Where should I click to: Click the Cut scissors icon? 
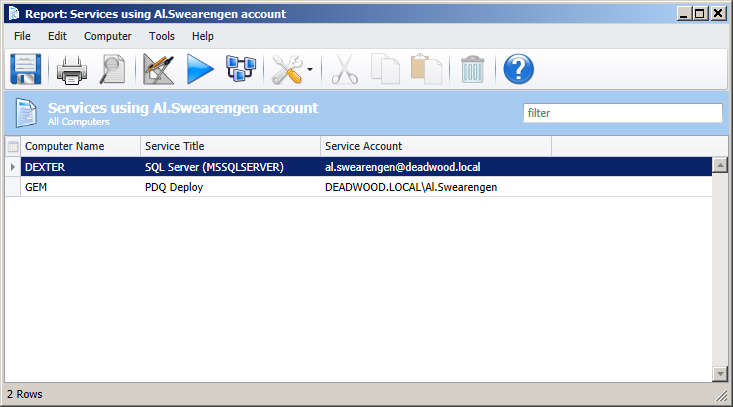345,70
